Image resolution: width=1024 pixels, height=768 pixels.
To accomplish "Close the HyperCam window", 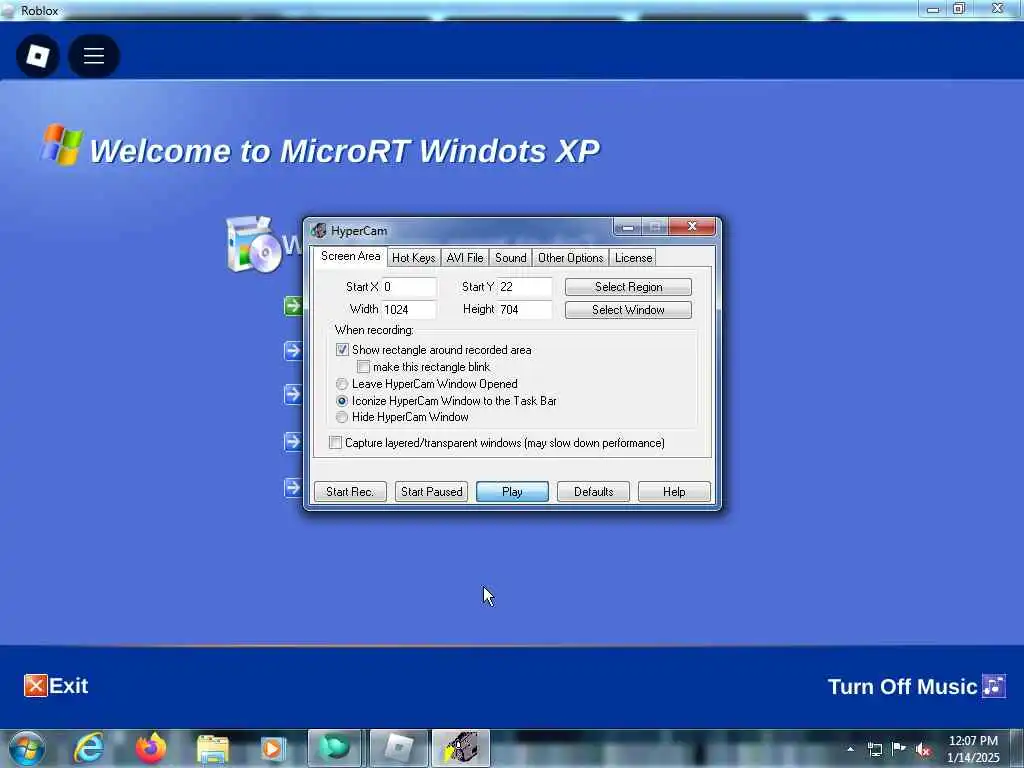I will (x=692, y=226).
